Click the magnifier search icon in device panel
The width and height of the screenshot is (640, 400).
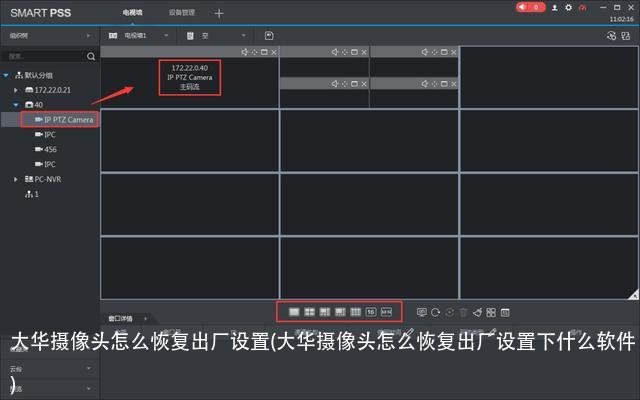click(91, 56)
